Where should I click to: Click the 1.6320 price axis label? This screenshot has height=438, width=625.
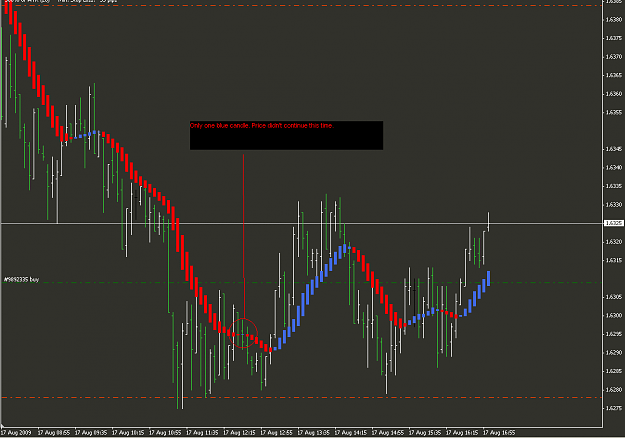(614, 242)
